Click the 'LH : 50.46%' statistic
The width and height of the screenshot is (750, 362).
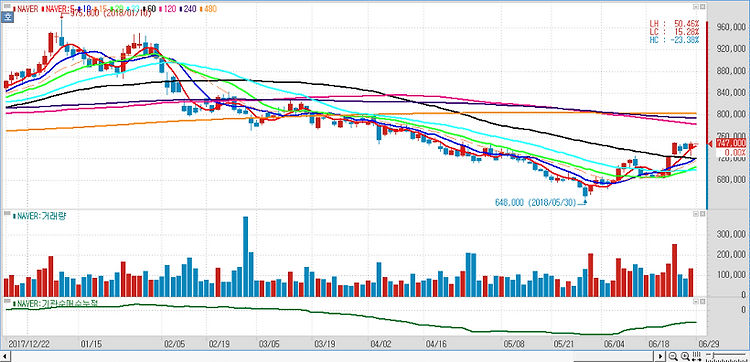[674, 23]
